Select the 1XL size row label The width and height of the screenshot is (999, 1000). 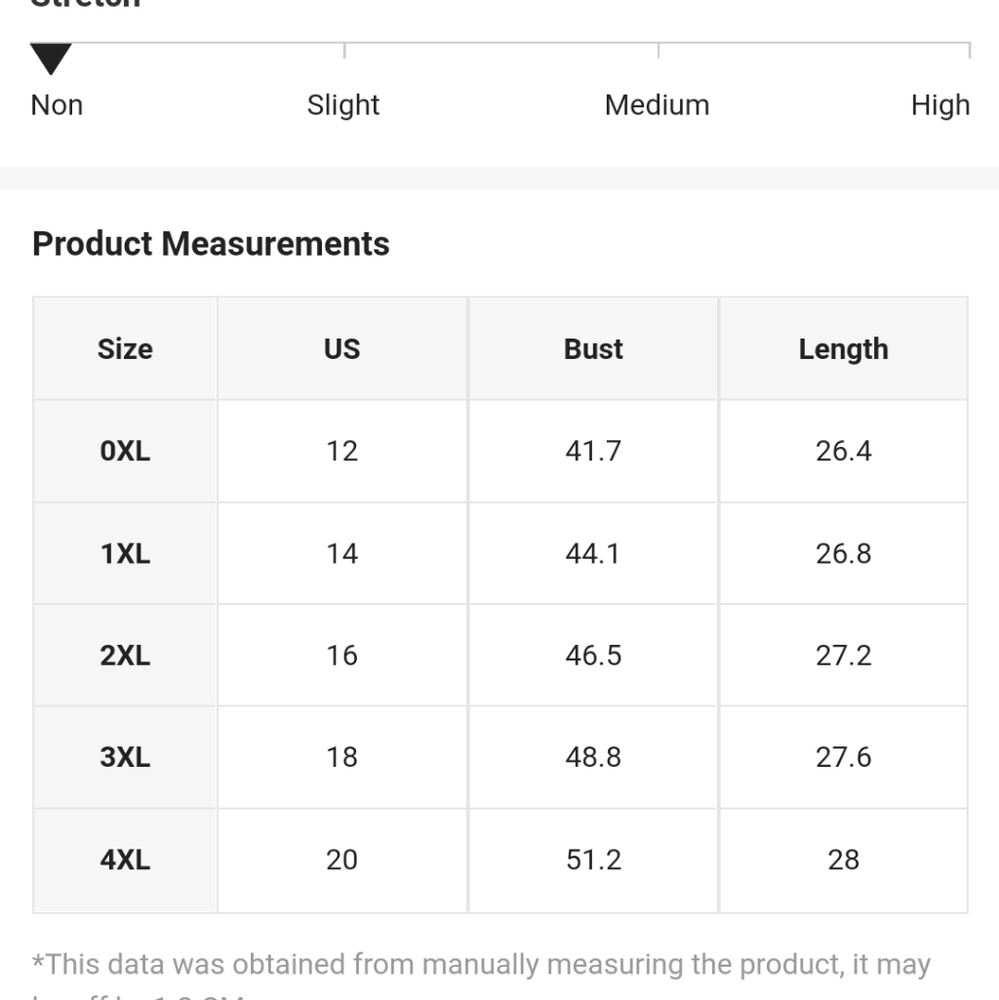pyautogui.click(x=125, y=553)
